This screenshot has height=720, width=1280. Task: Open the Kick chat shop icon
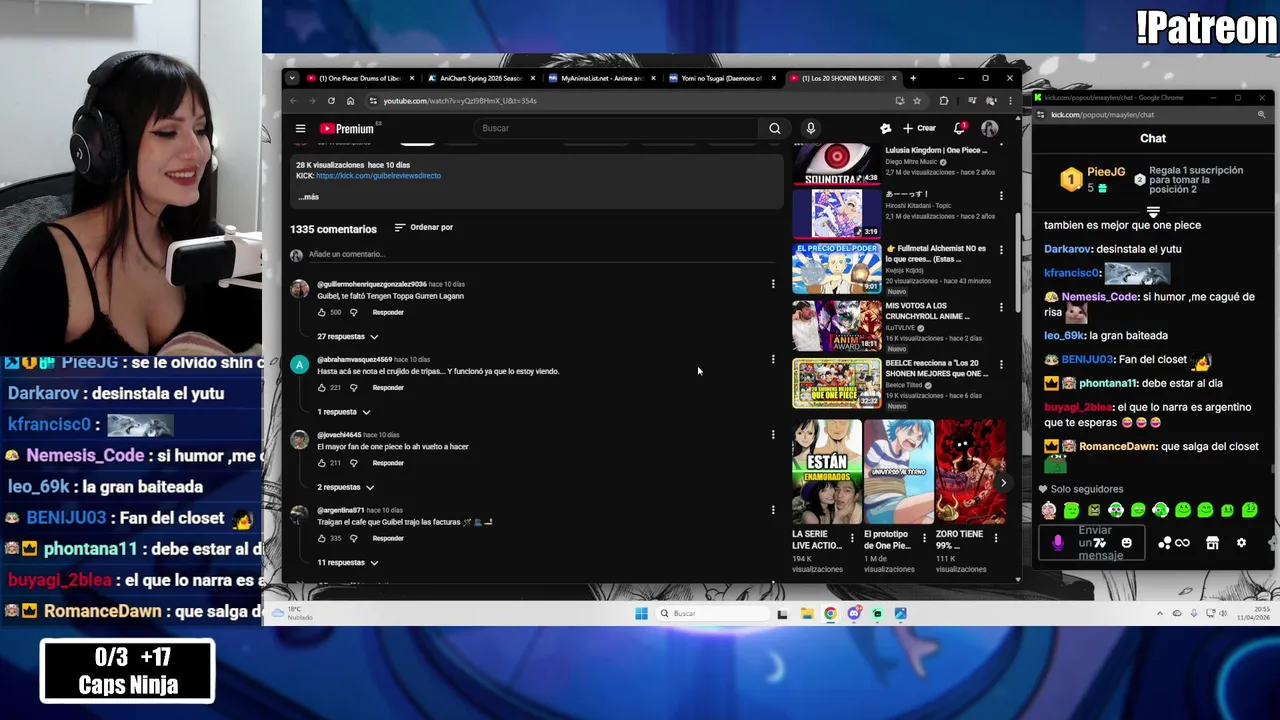click(x=1212, y=543)
